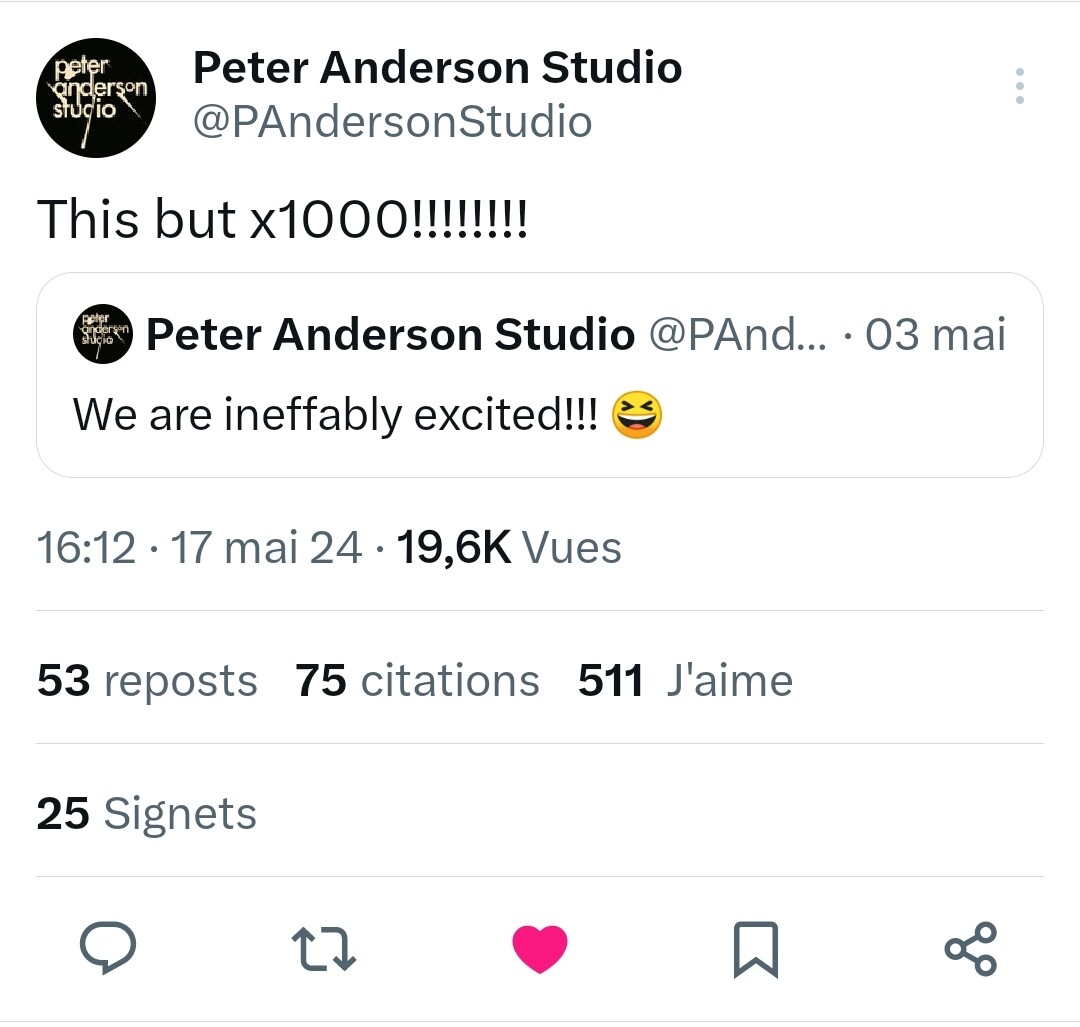Toggle the bookmark icon for this tweet
The height and width of the screenshot is (1027, 1080).
pos(755,949)
